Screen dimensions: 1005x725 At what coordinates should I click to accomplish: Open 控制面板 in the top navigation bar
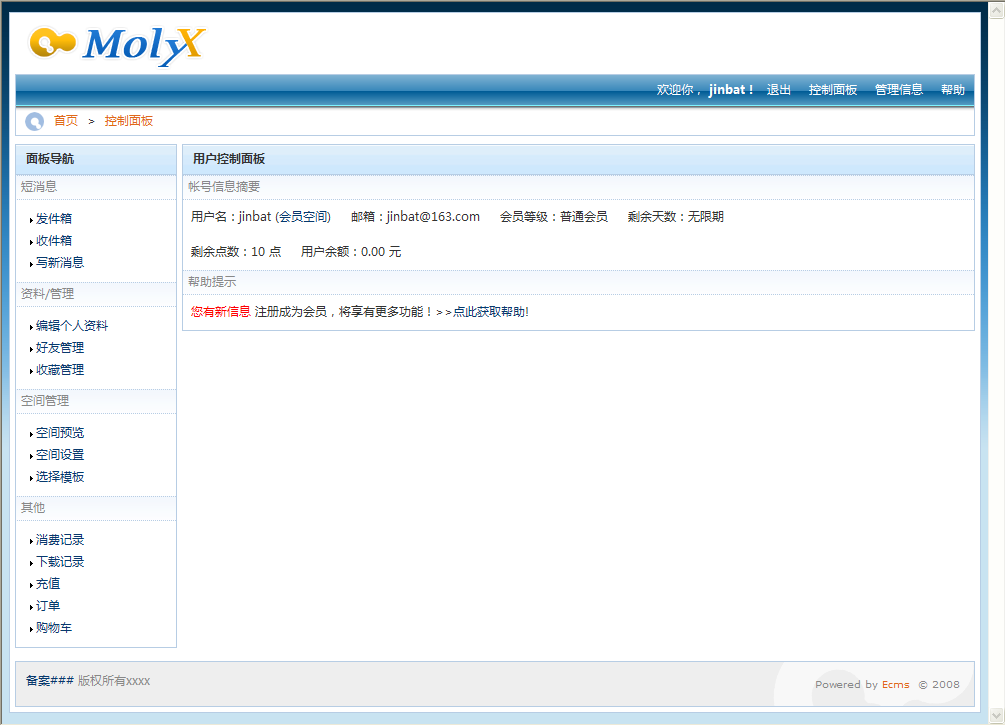click(x=832, y=90)
